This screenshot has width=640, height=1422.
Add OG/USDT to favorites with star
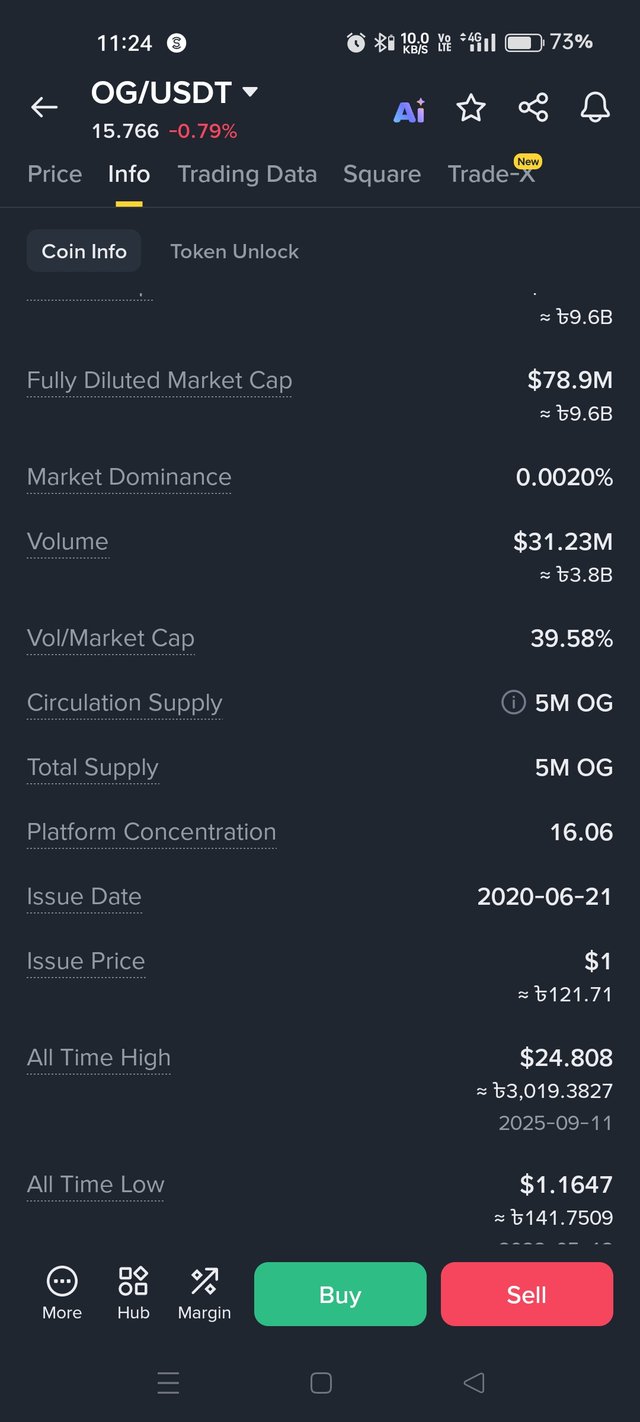coord(471,108)
